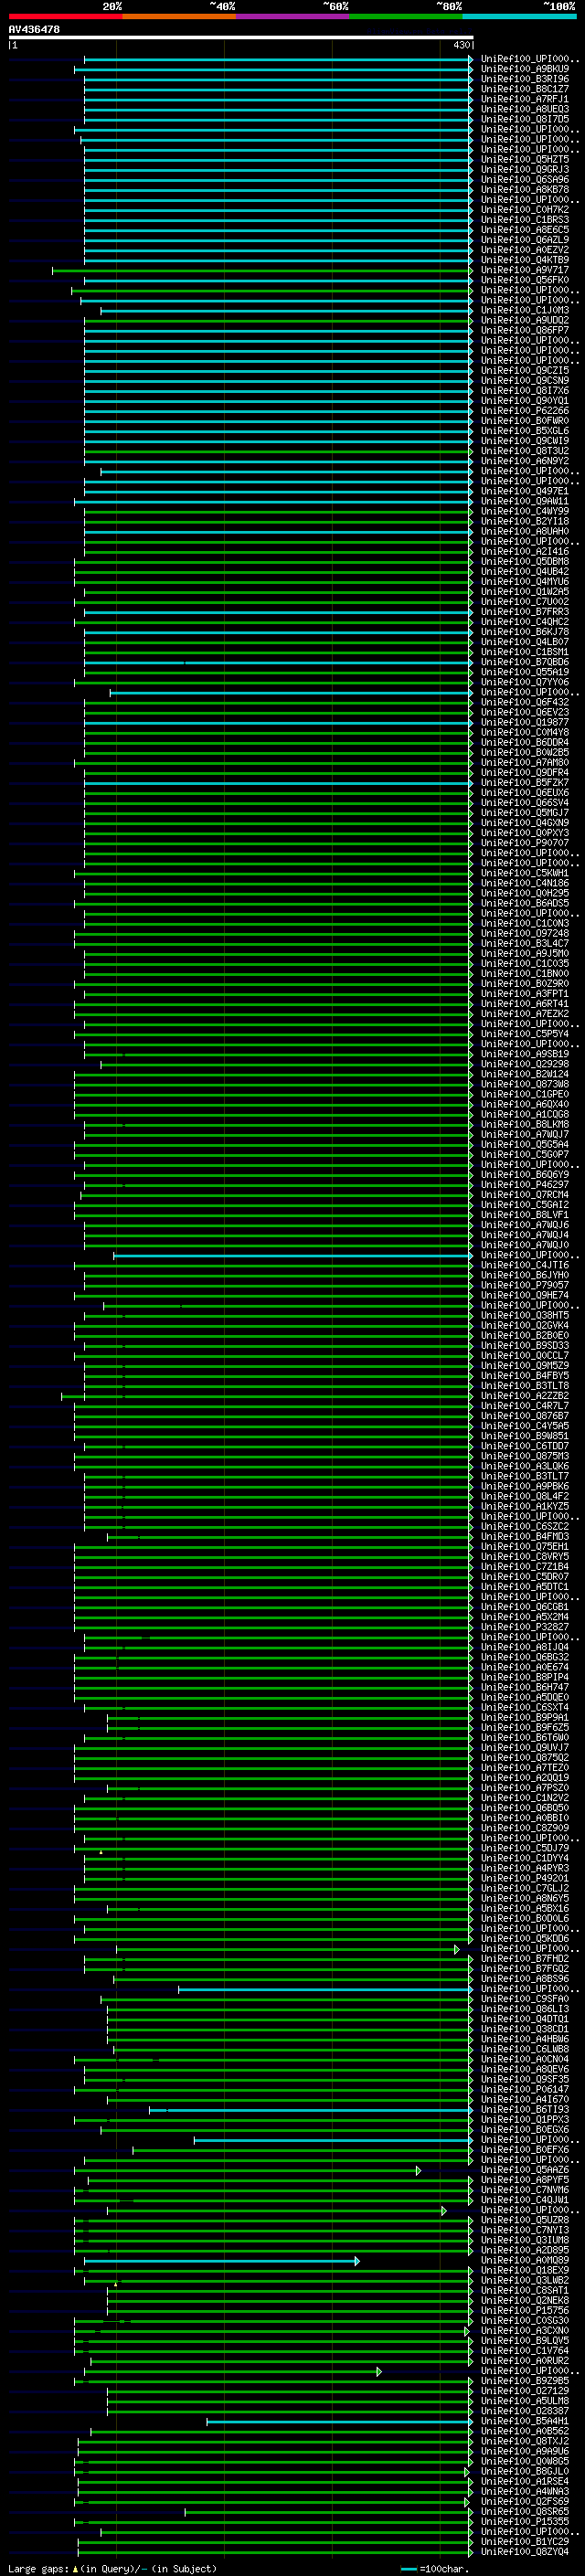Image resolution: width=585 pixels, height=2576 pixels.
Task: Open hit UniRef100_B8C1Z7
Action: [x=525, y=89]
